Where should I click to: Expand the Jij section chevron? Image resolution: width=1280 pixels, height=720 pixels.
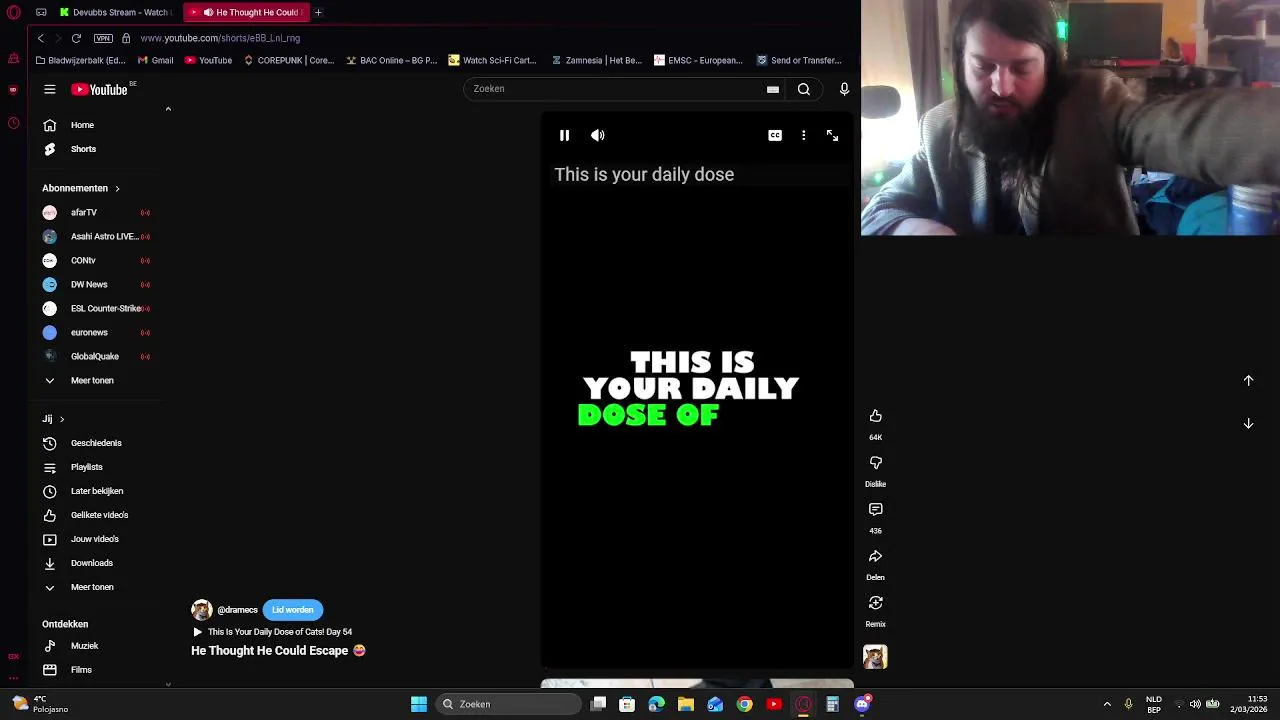(62, 419)
